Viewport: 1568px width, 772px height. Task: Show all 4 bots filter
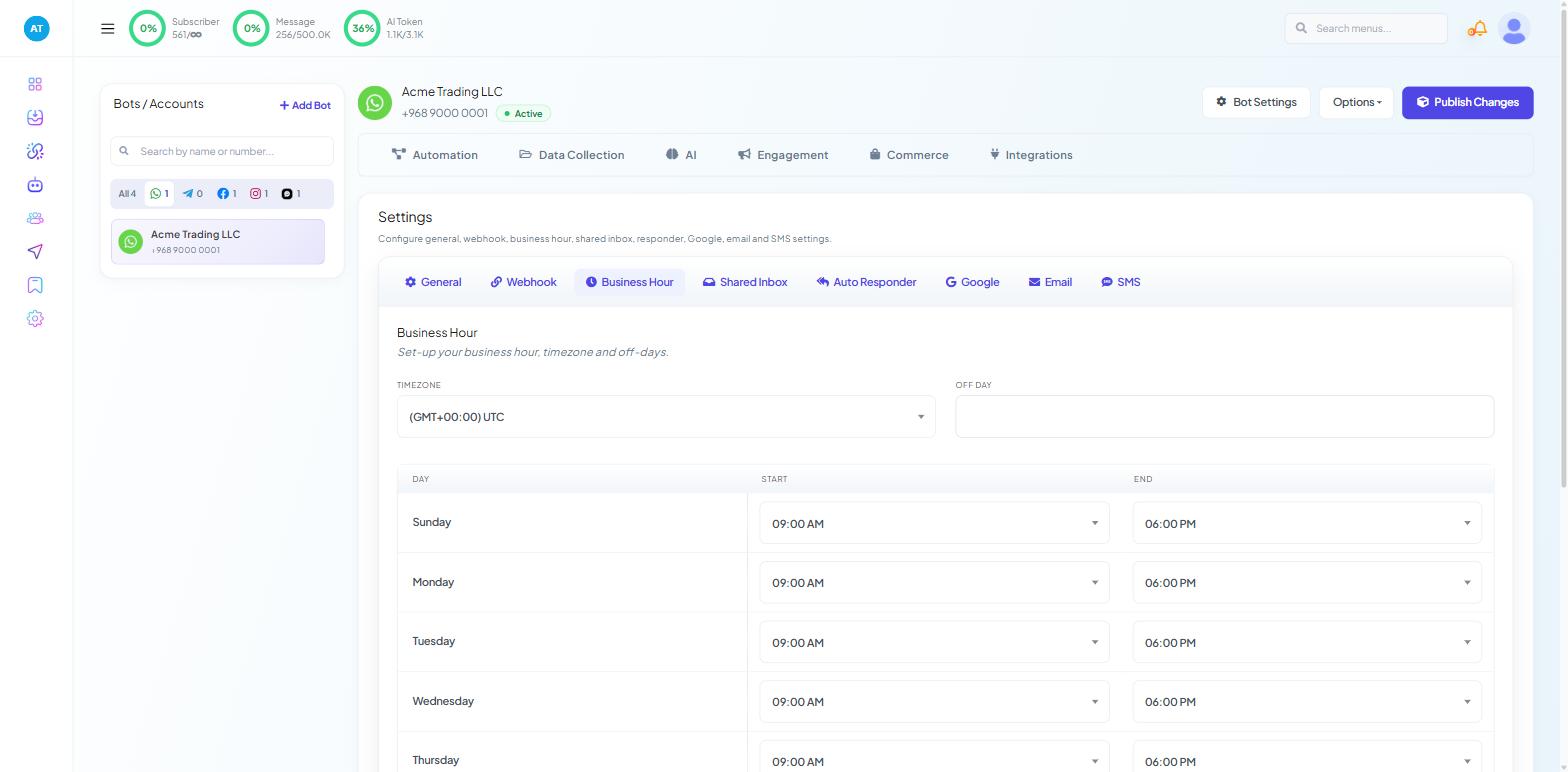[127, 194]
